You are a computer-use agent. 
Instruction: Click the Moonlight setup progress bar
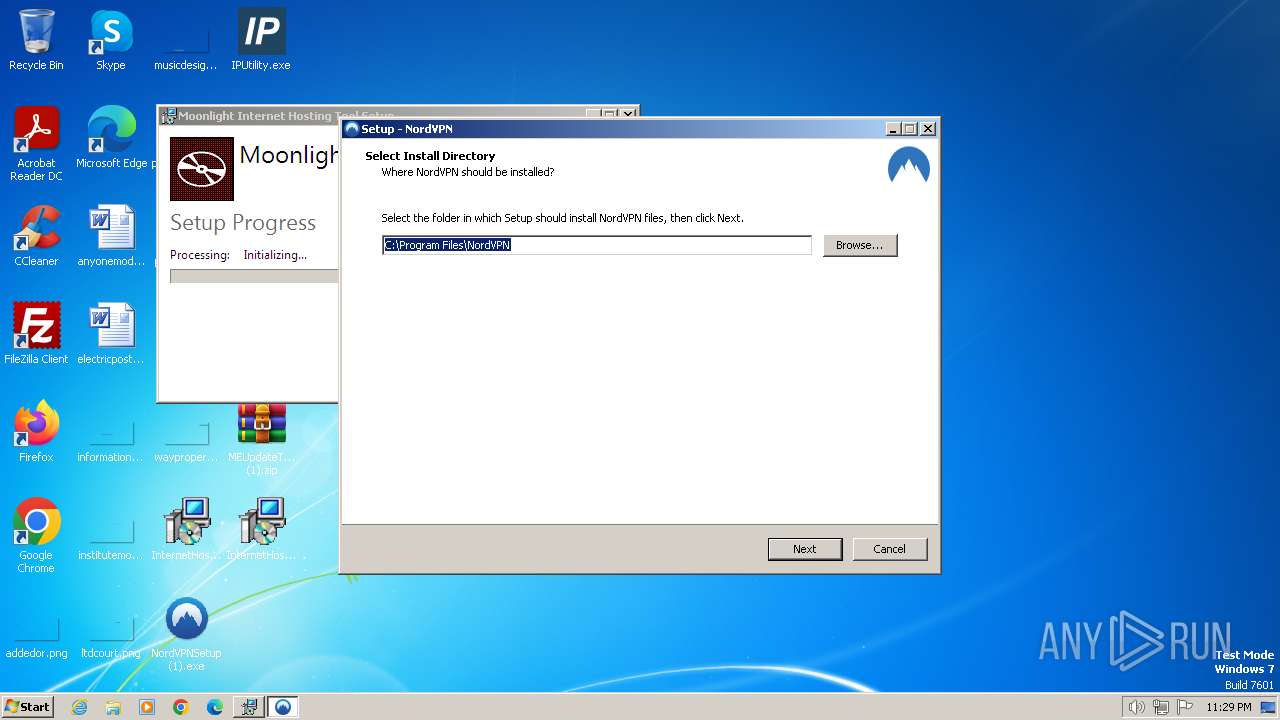(x=254, y=277)
